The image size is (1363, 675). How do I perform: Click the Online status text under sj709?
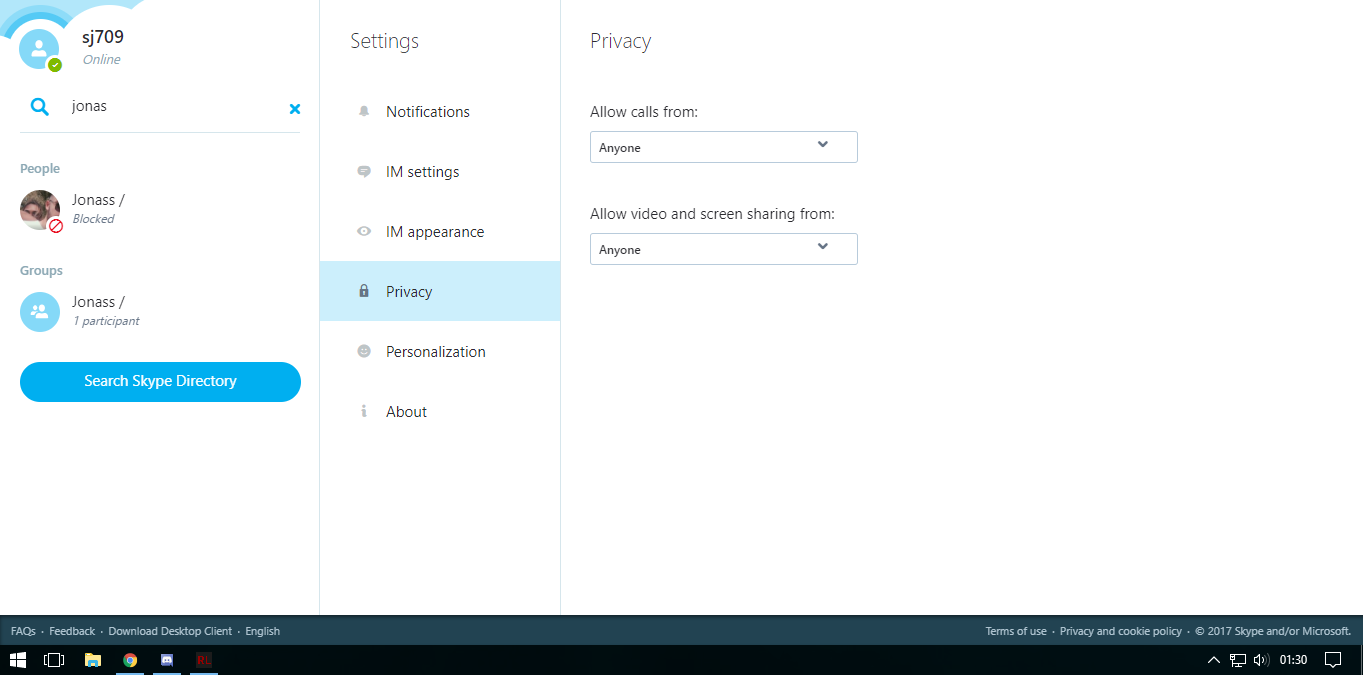[x=102, y=60]
